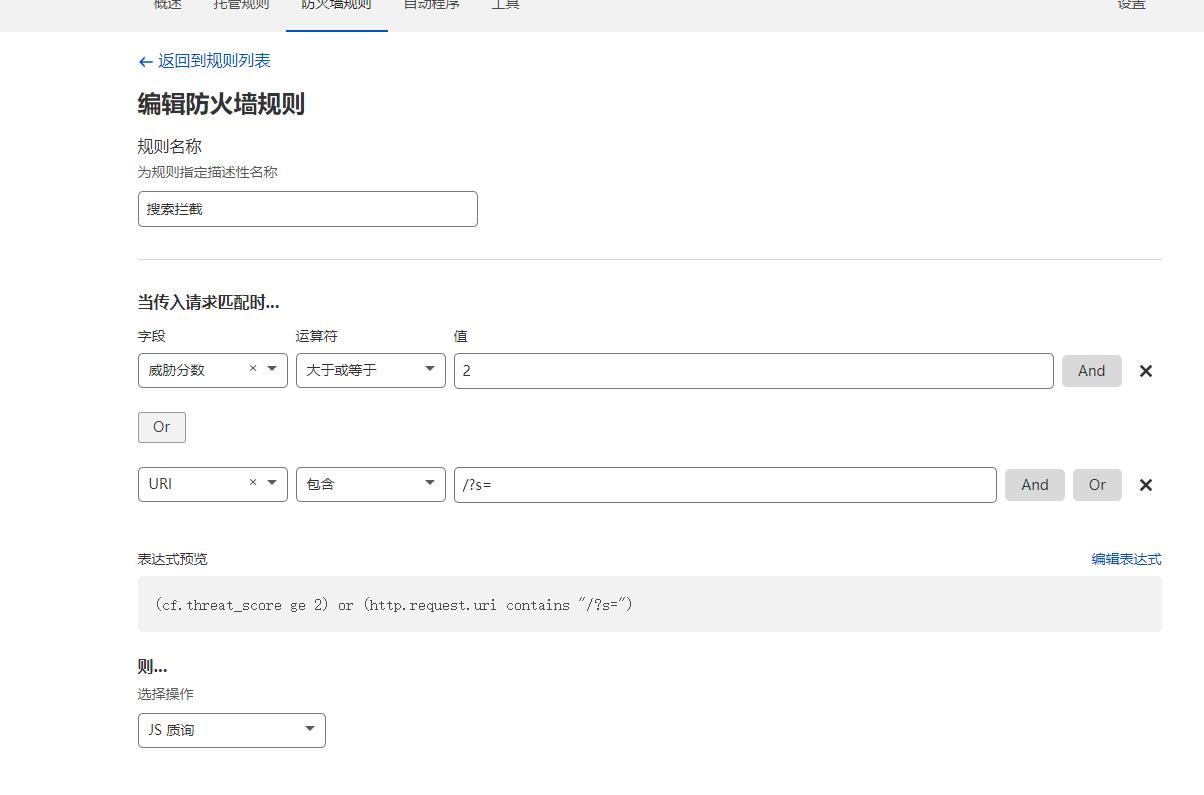
Task: Clear the URI field selection
Action: pos(253,483)
